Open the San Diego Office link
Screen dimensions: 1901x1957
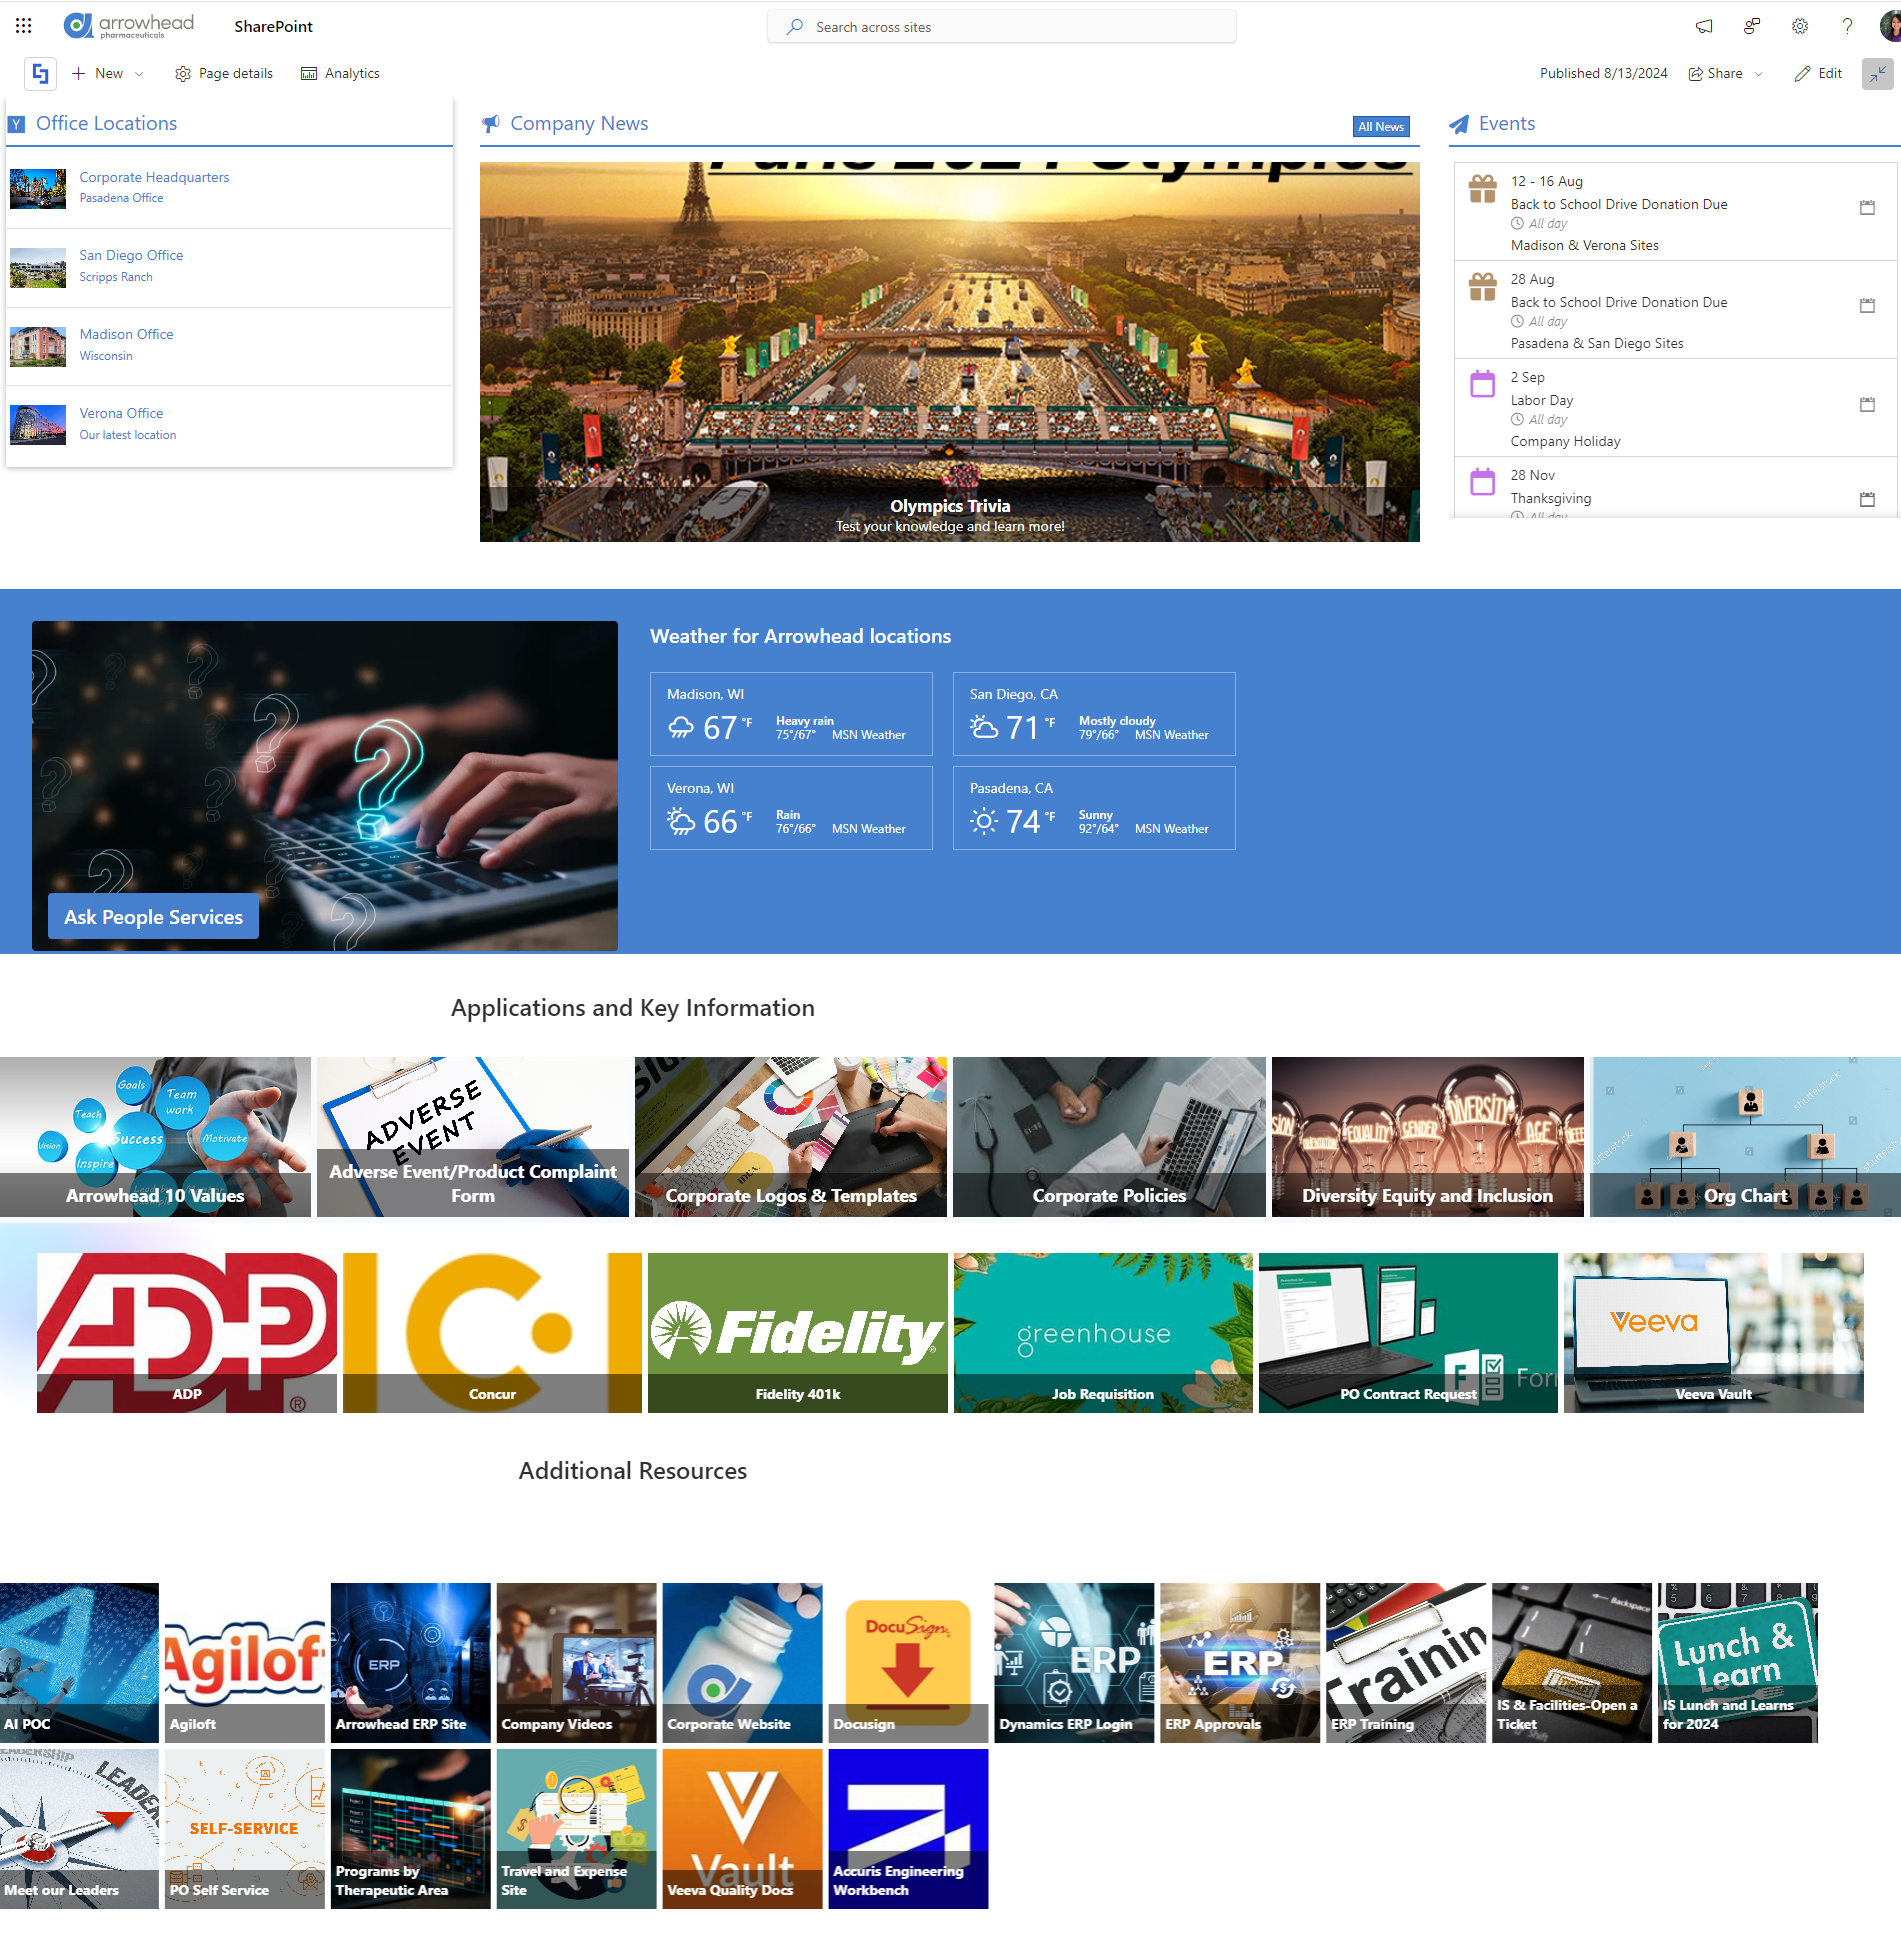point(131,255)
